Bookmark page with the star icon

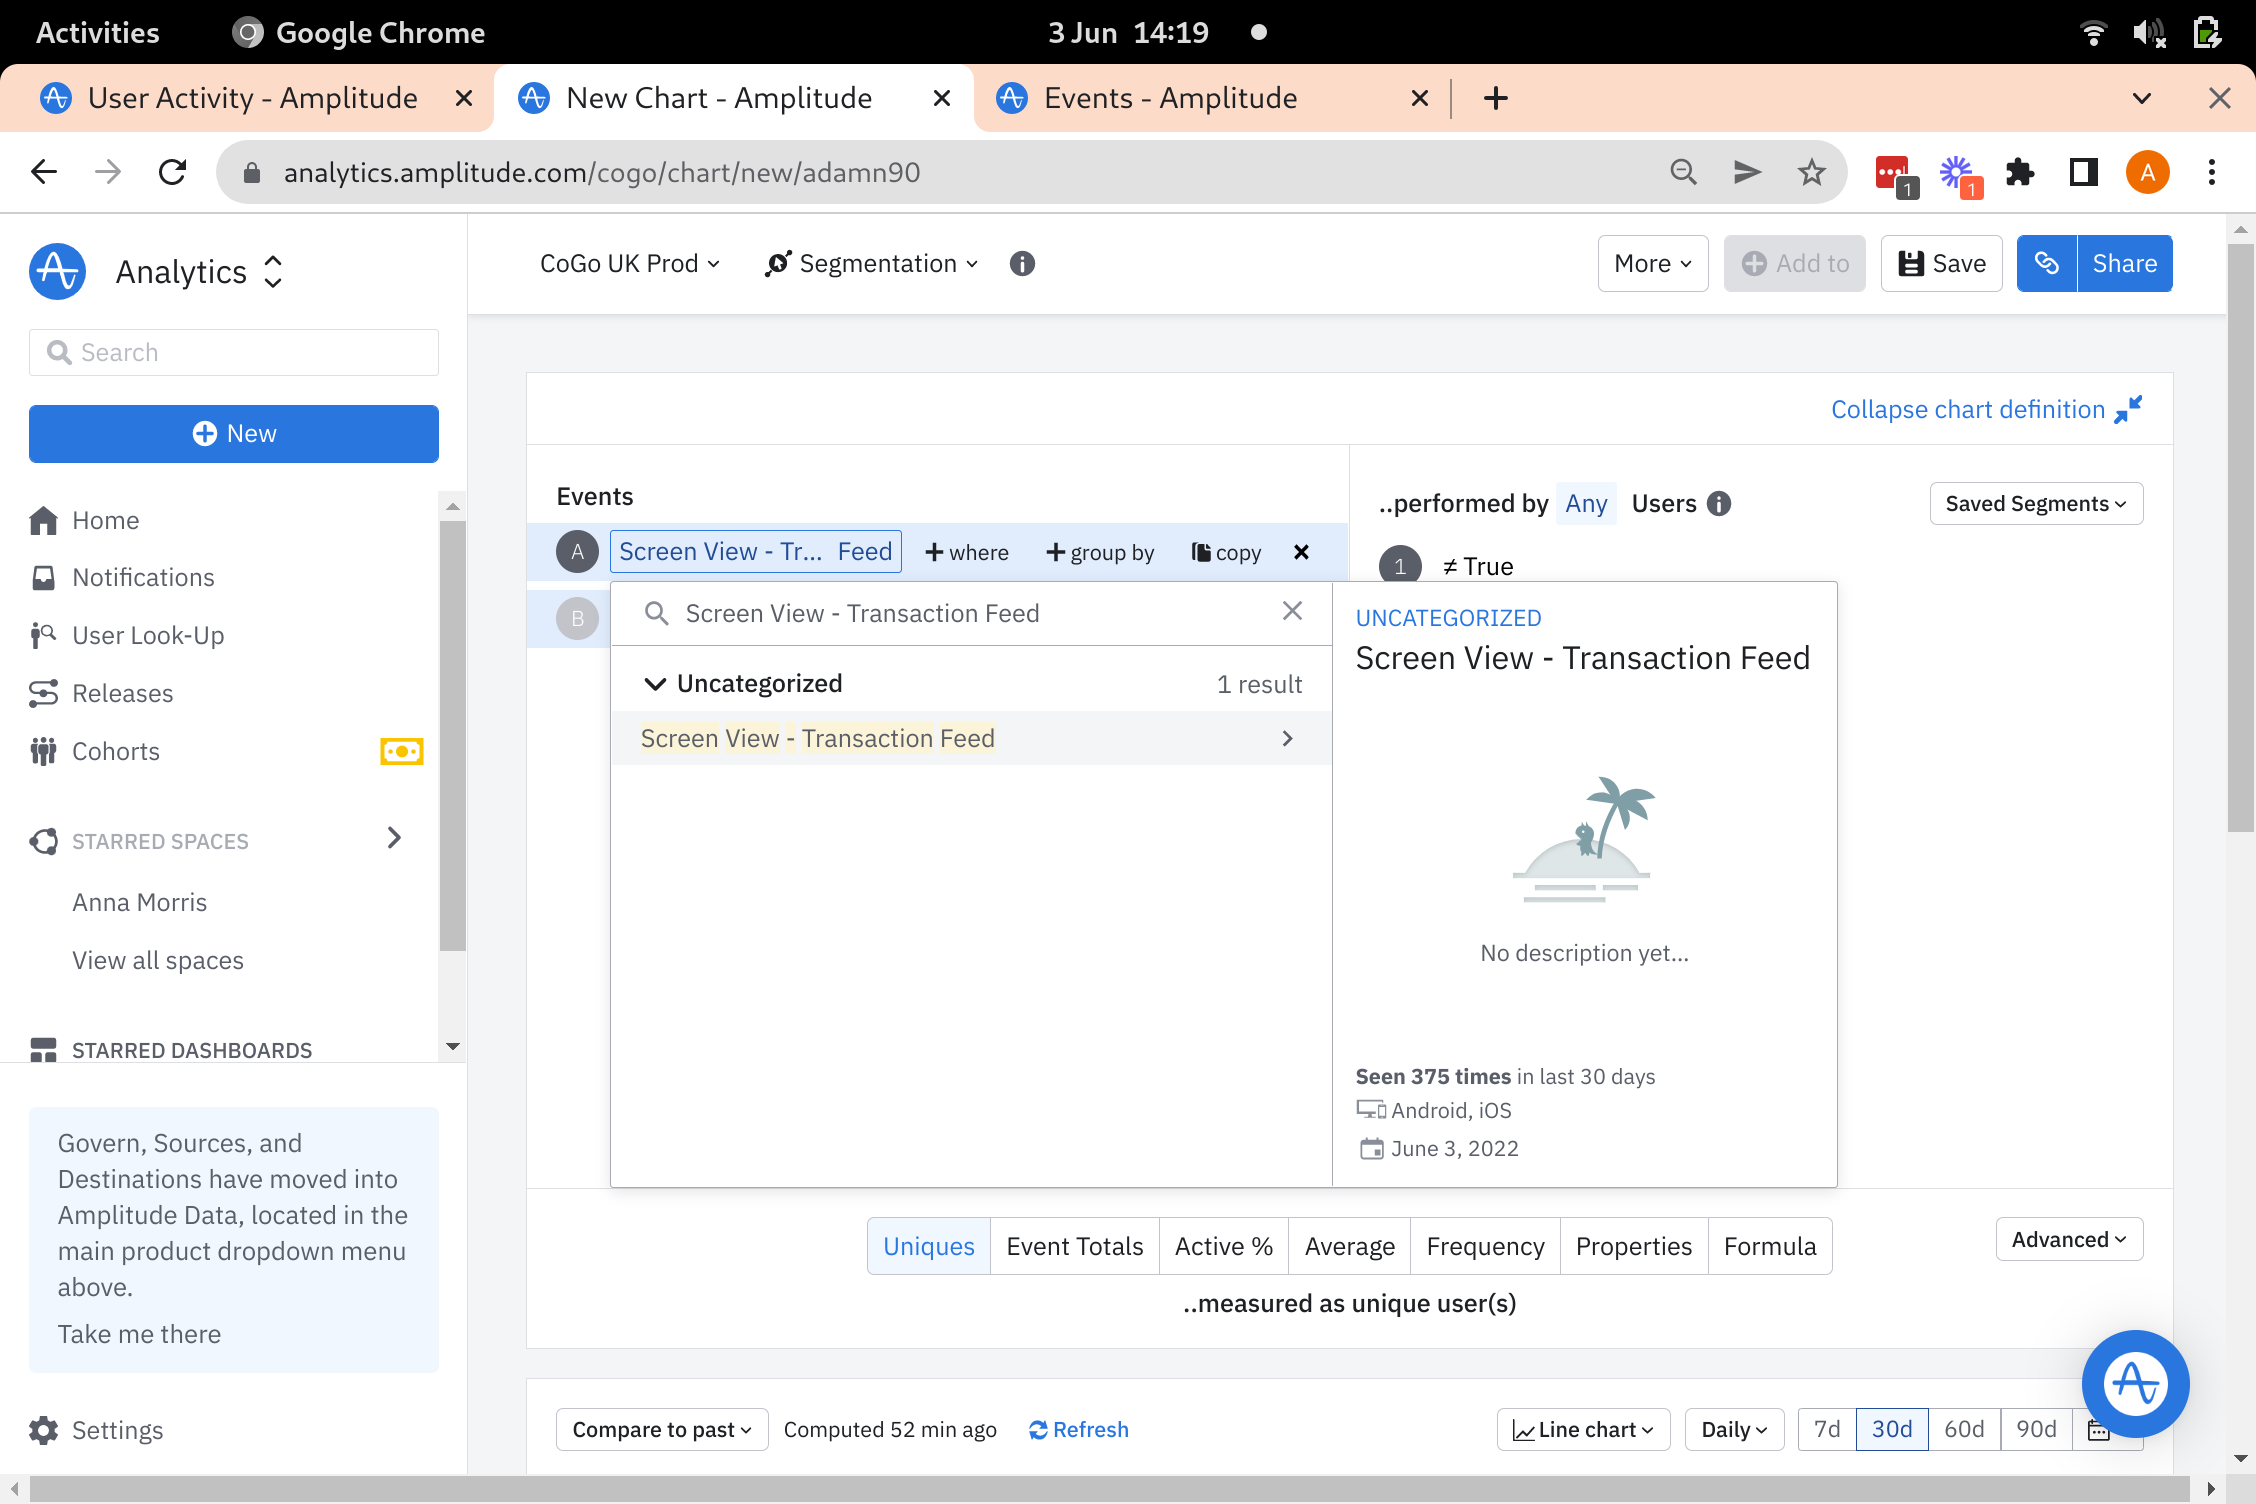(1811, 173)
